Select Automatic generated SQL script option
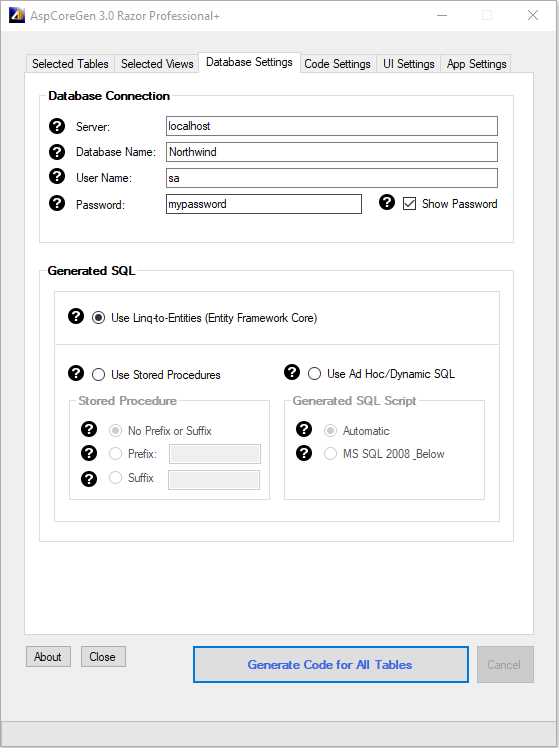The image size is (559, 748). coord(331,431)
